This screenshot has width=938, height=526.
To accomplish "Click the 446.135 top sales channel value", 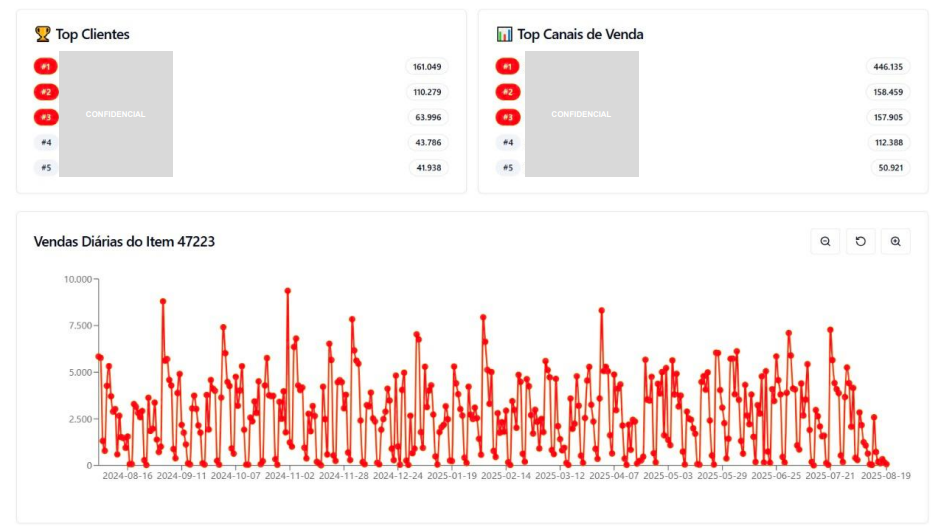I will pyautogui.click(x=888, y=67).
